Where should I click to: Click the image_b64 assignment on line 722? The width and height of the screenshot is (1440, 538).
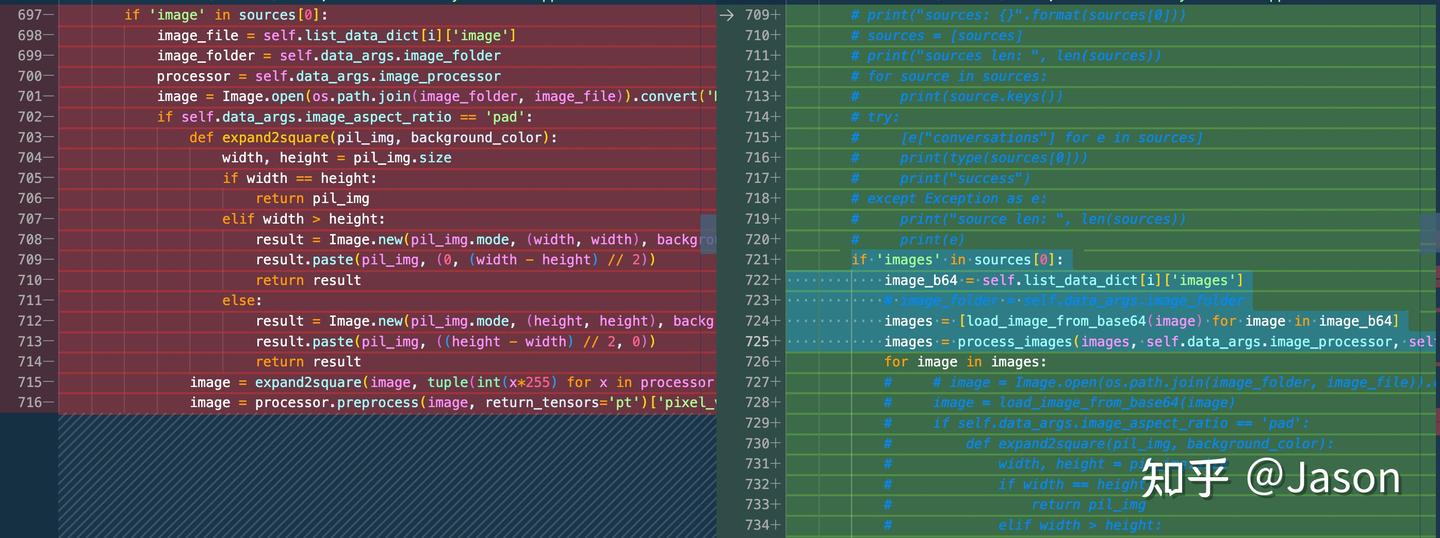[x=1064, y=280]
